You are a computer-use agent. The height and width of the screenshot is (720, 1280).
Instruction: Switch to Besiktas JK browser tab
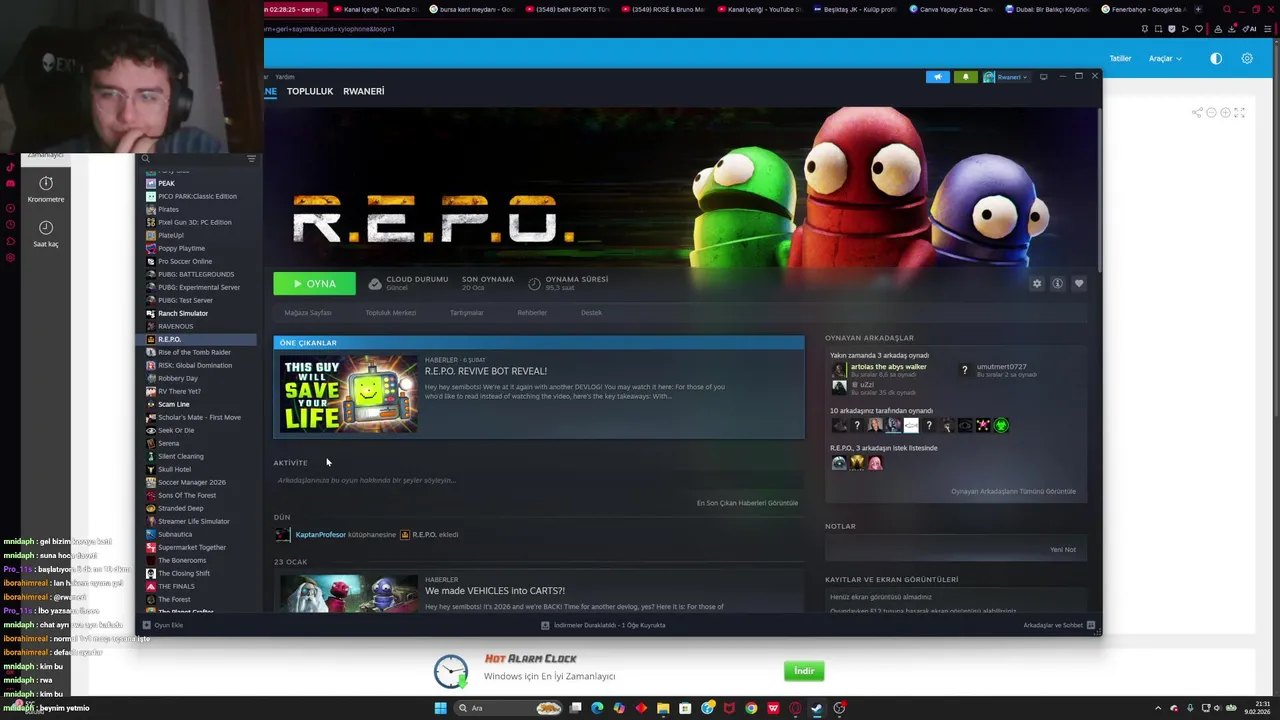click(x=855, y=9)
